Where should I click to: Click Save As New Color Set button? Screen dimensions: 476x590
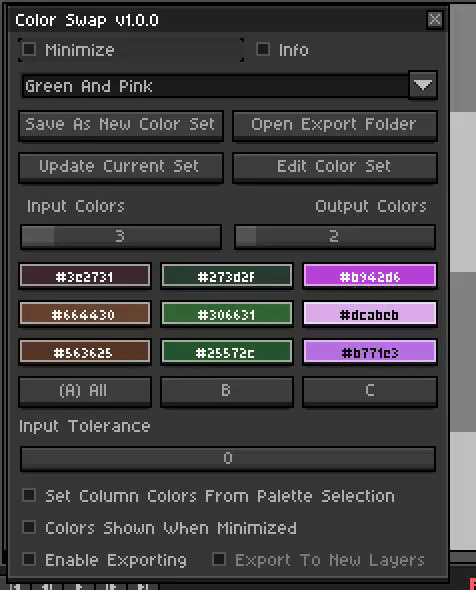121,126
